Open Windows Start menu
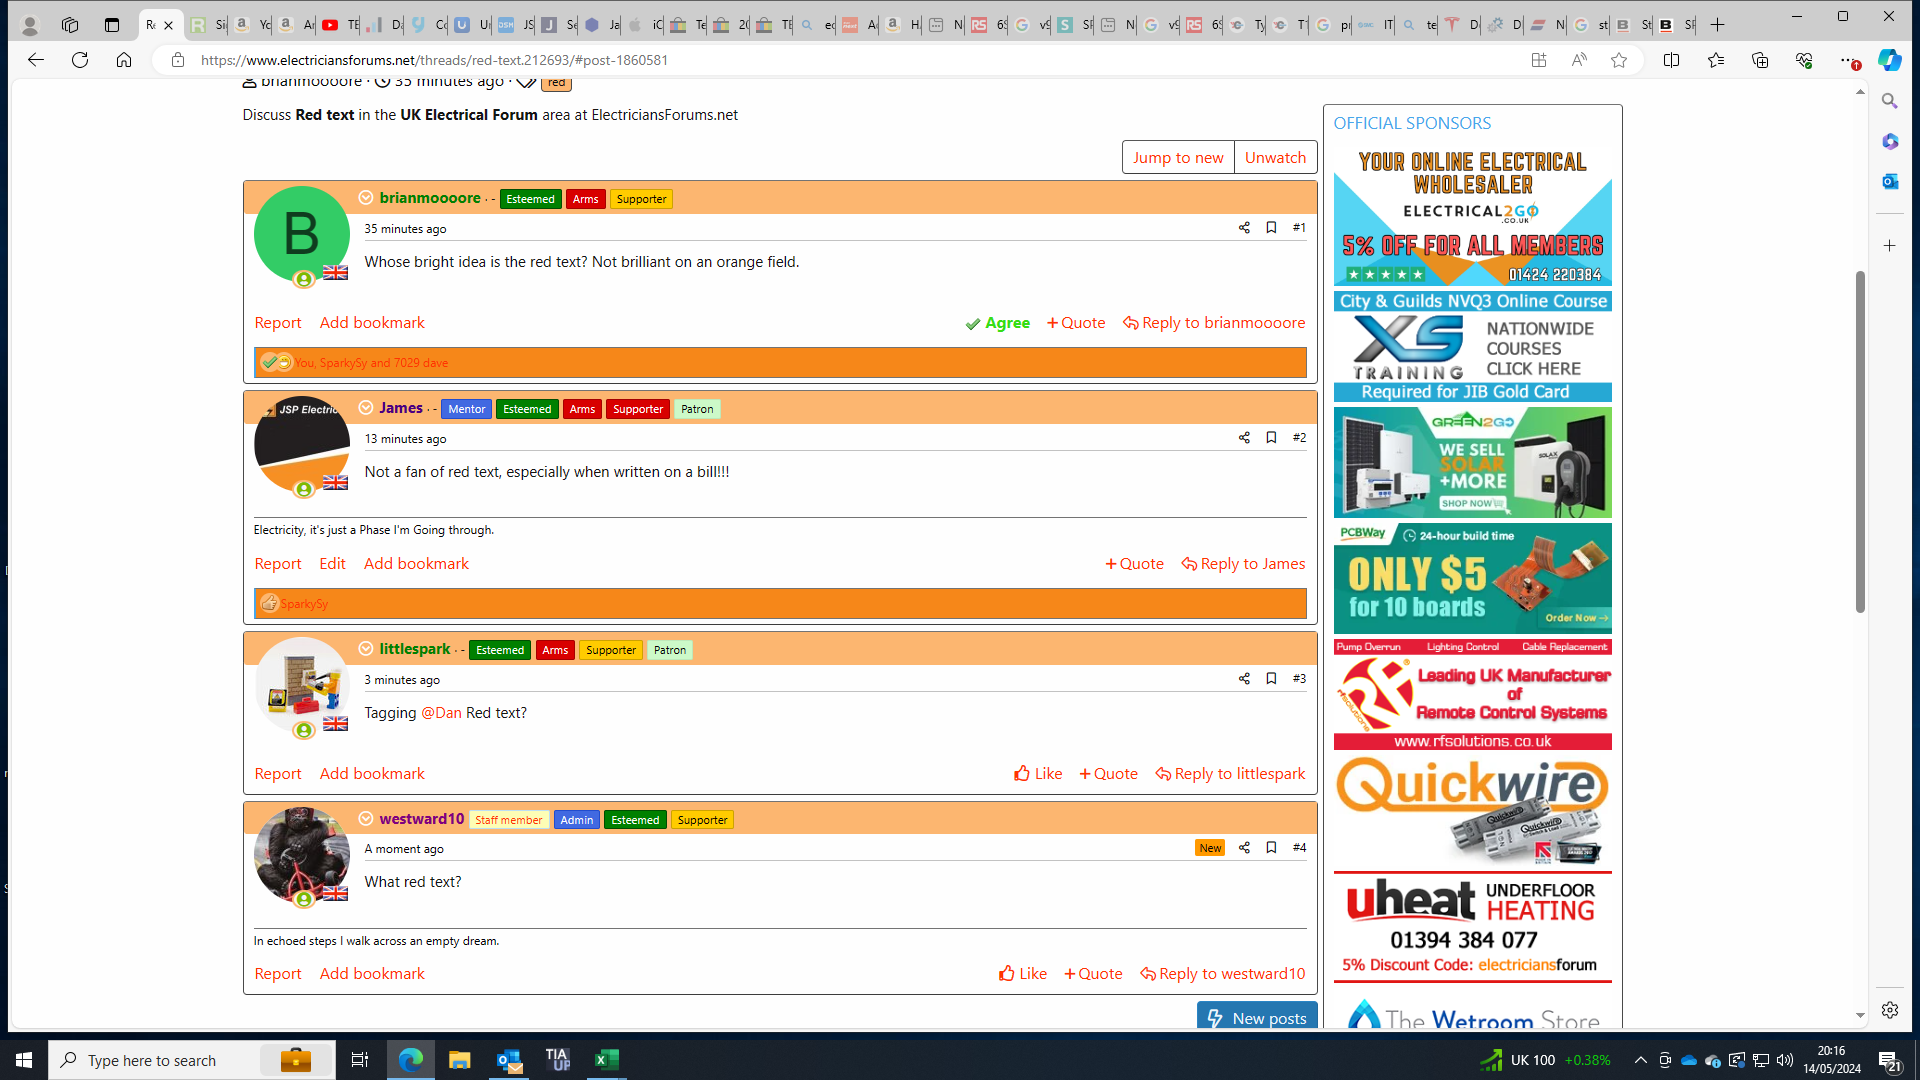Viewport: 1920px width, 1080px height. coord(24,1060)
